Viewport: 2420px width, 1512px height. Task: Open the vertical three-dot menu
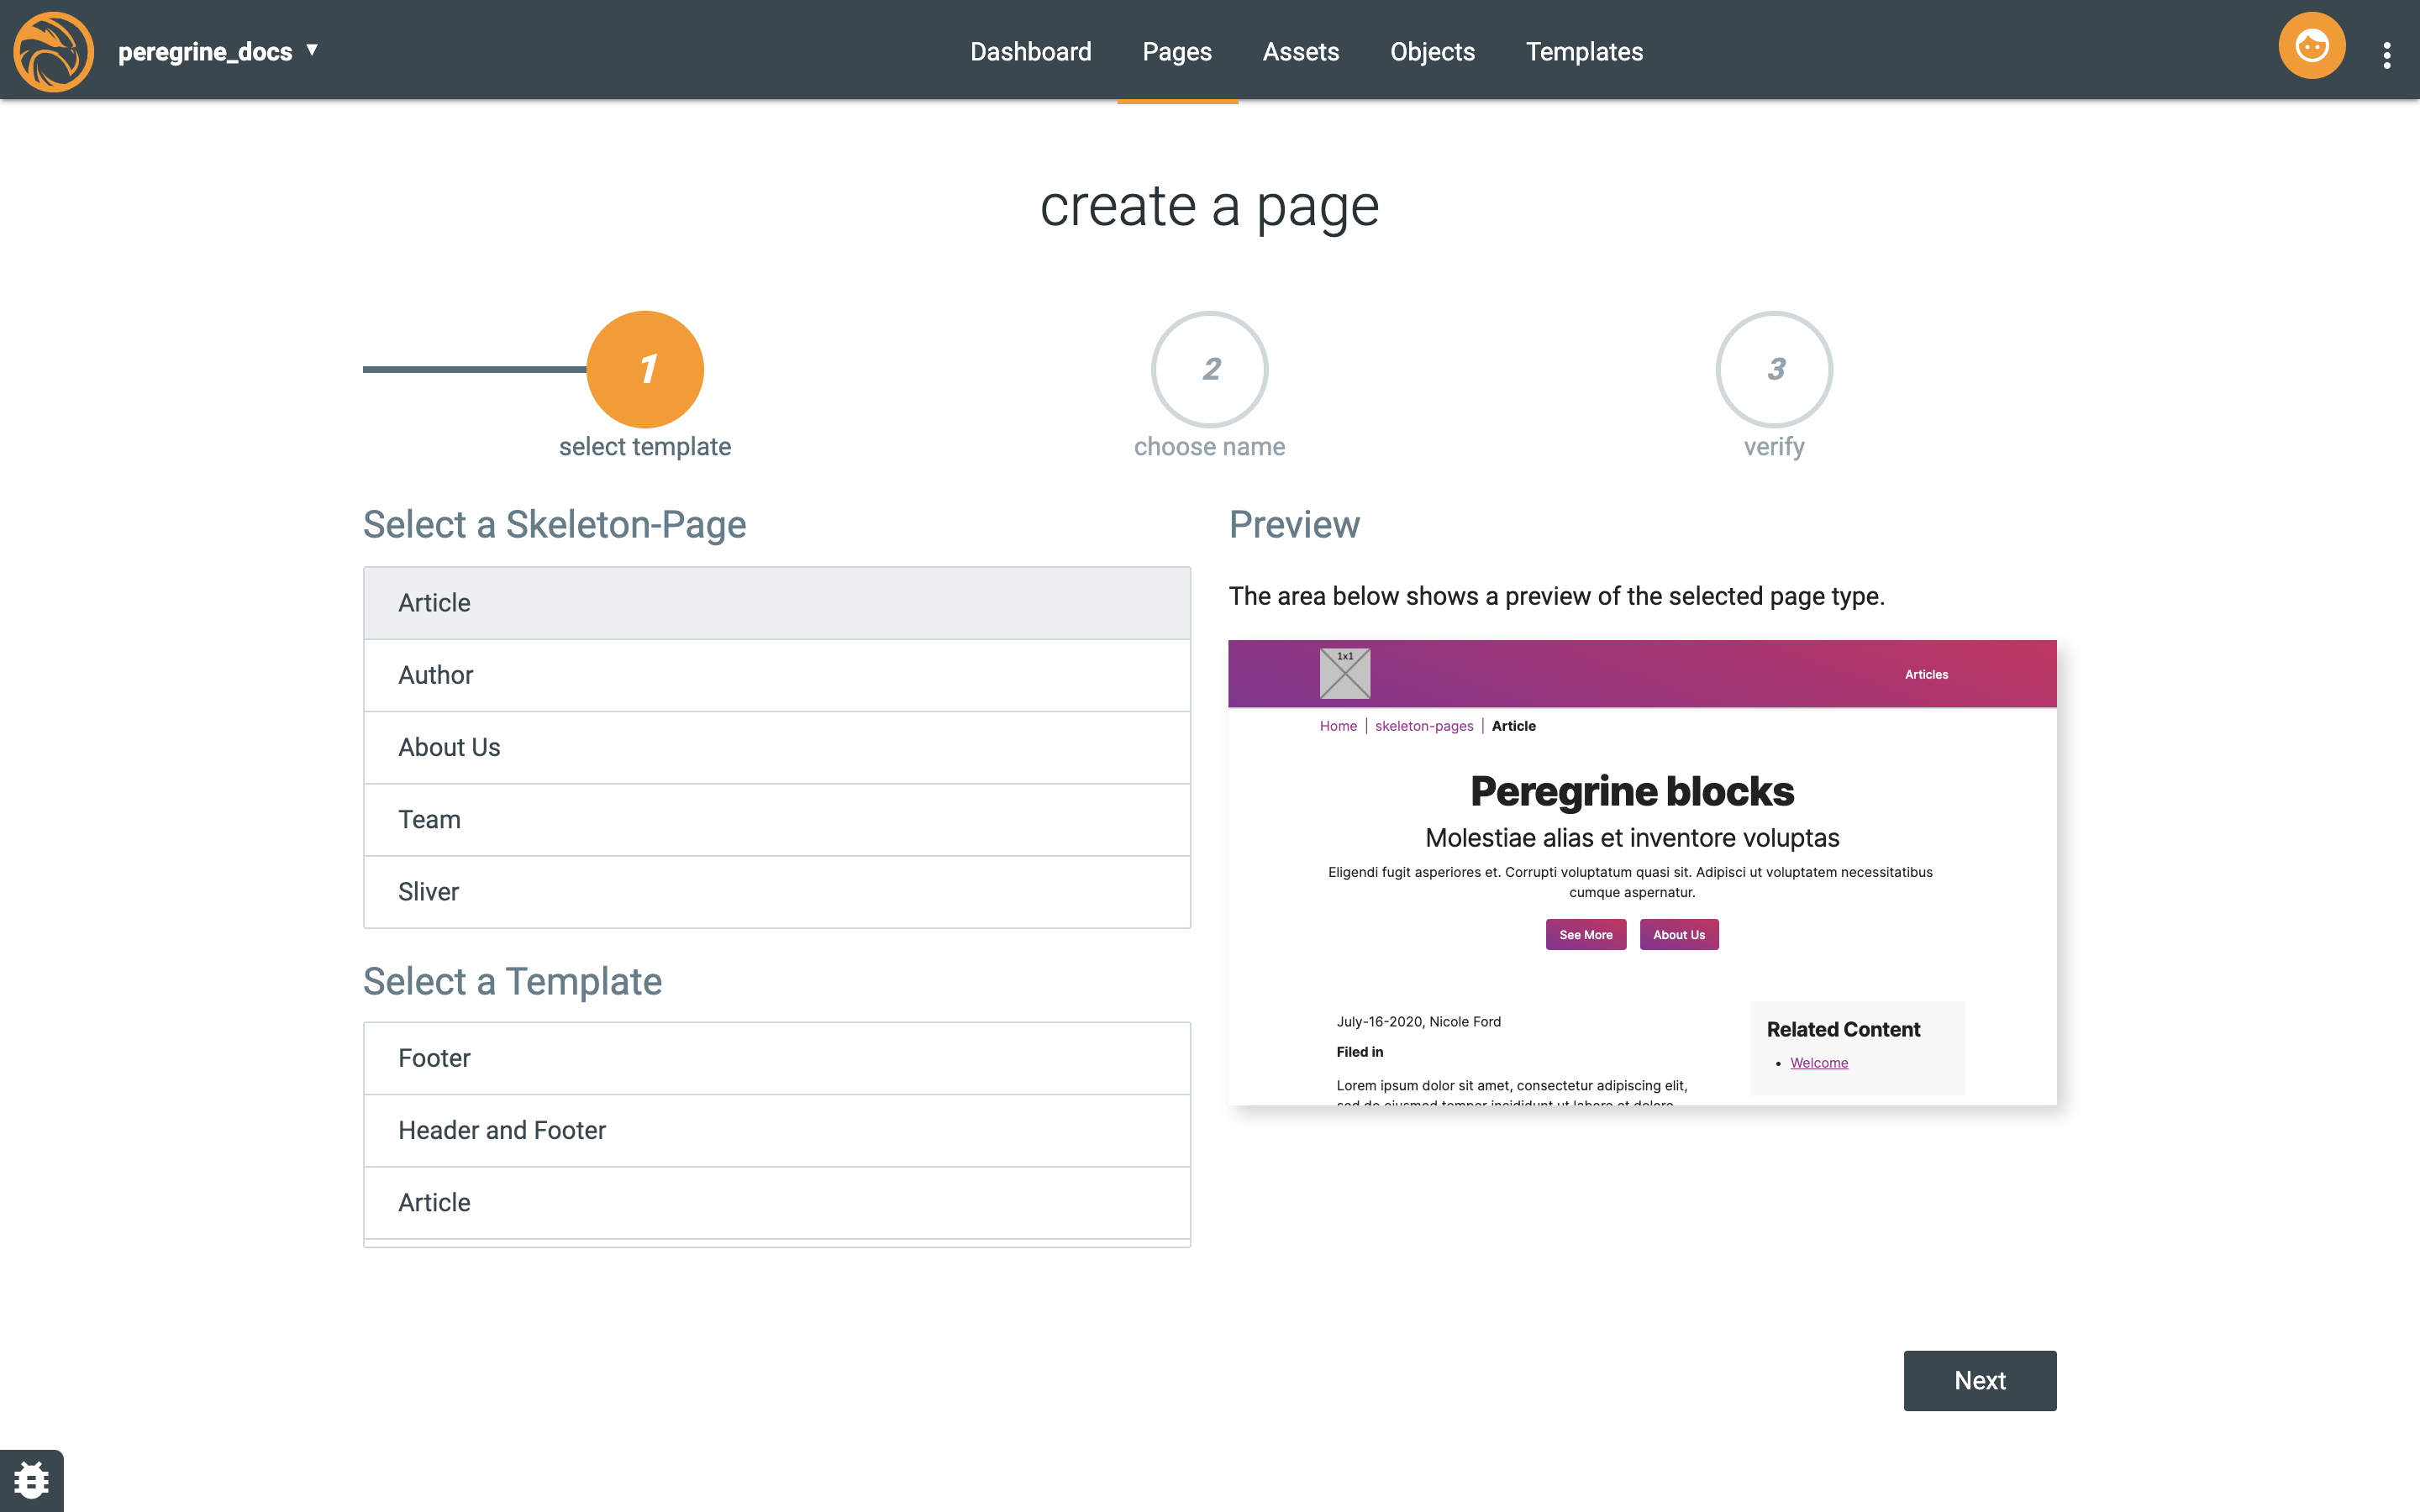[2386, 55]
